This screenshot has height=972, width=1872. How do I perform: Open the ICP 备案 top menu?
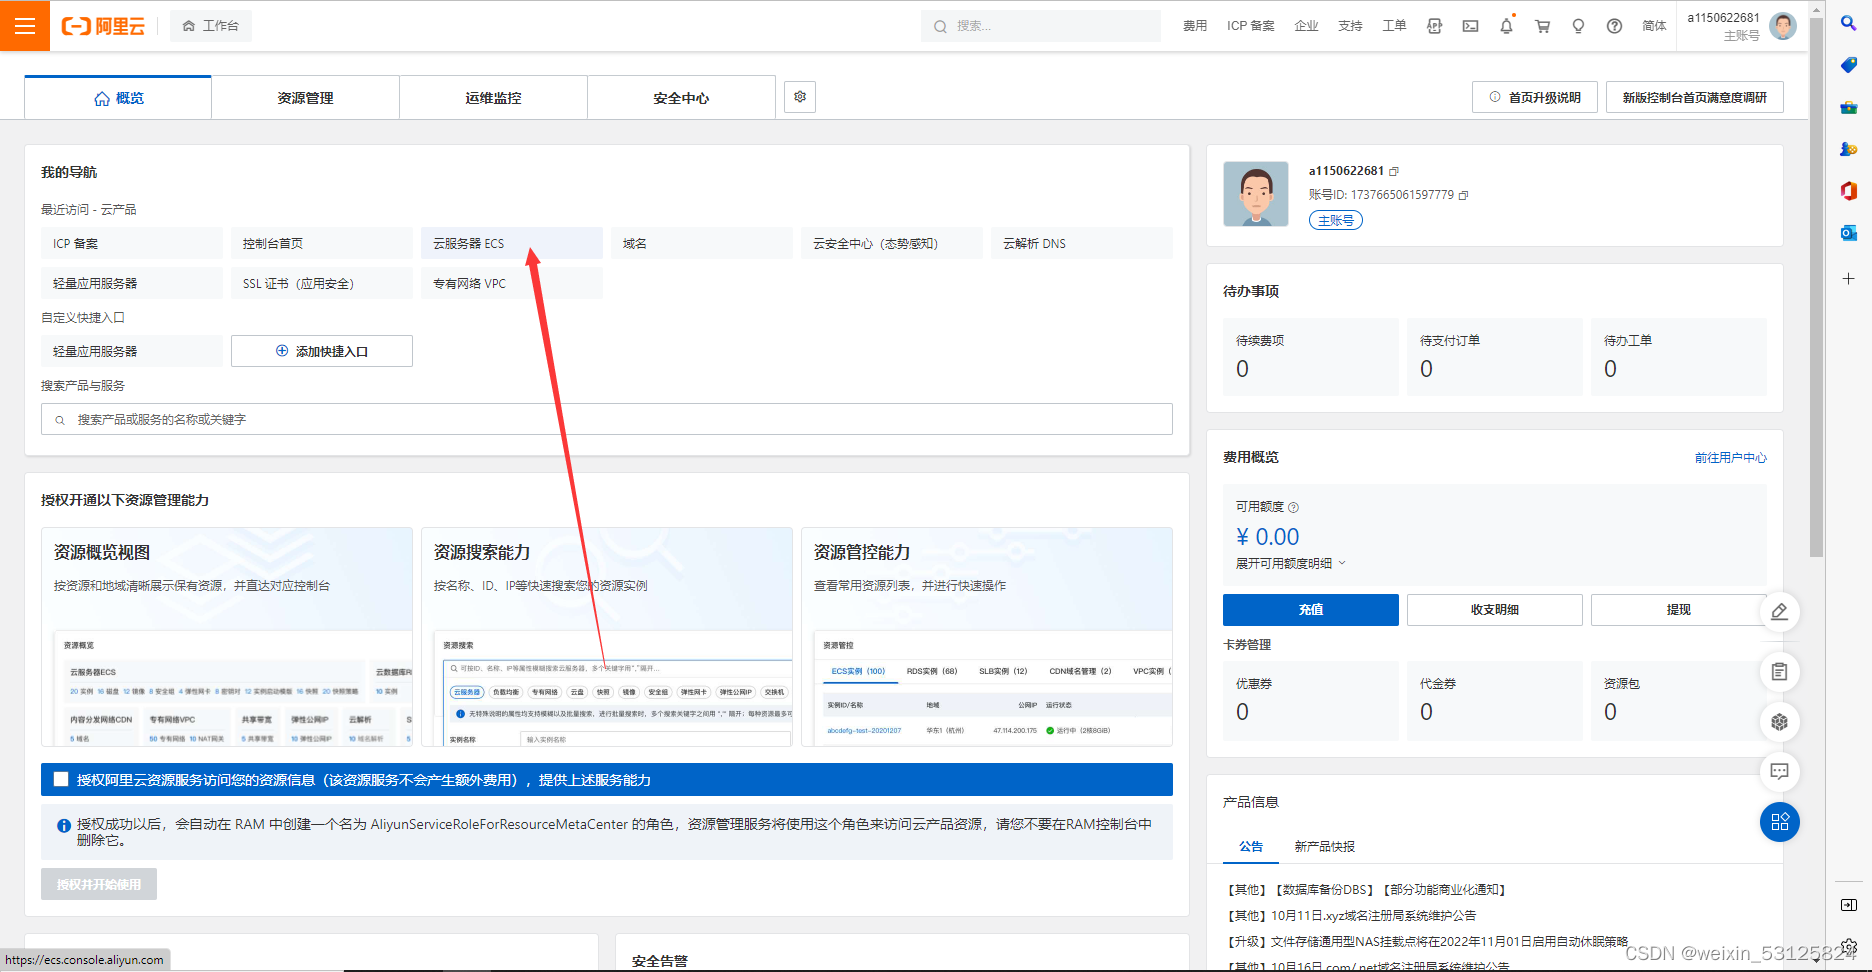pos(1251,26)
